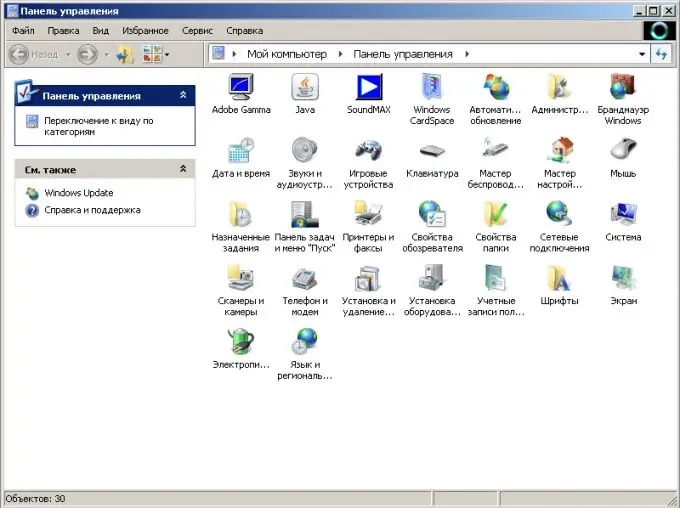This screenshot has height=508, width=680.
Task: Launch the SoundMAX applet
Action: 369,94
